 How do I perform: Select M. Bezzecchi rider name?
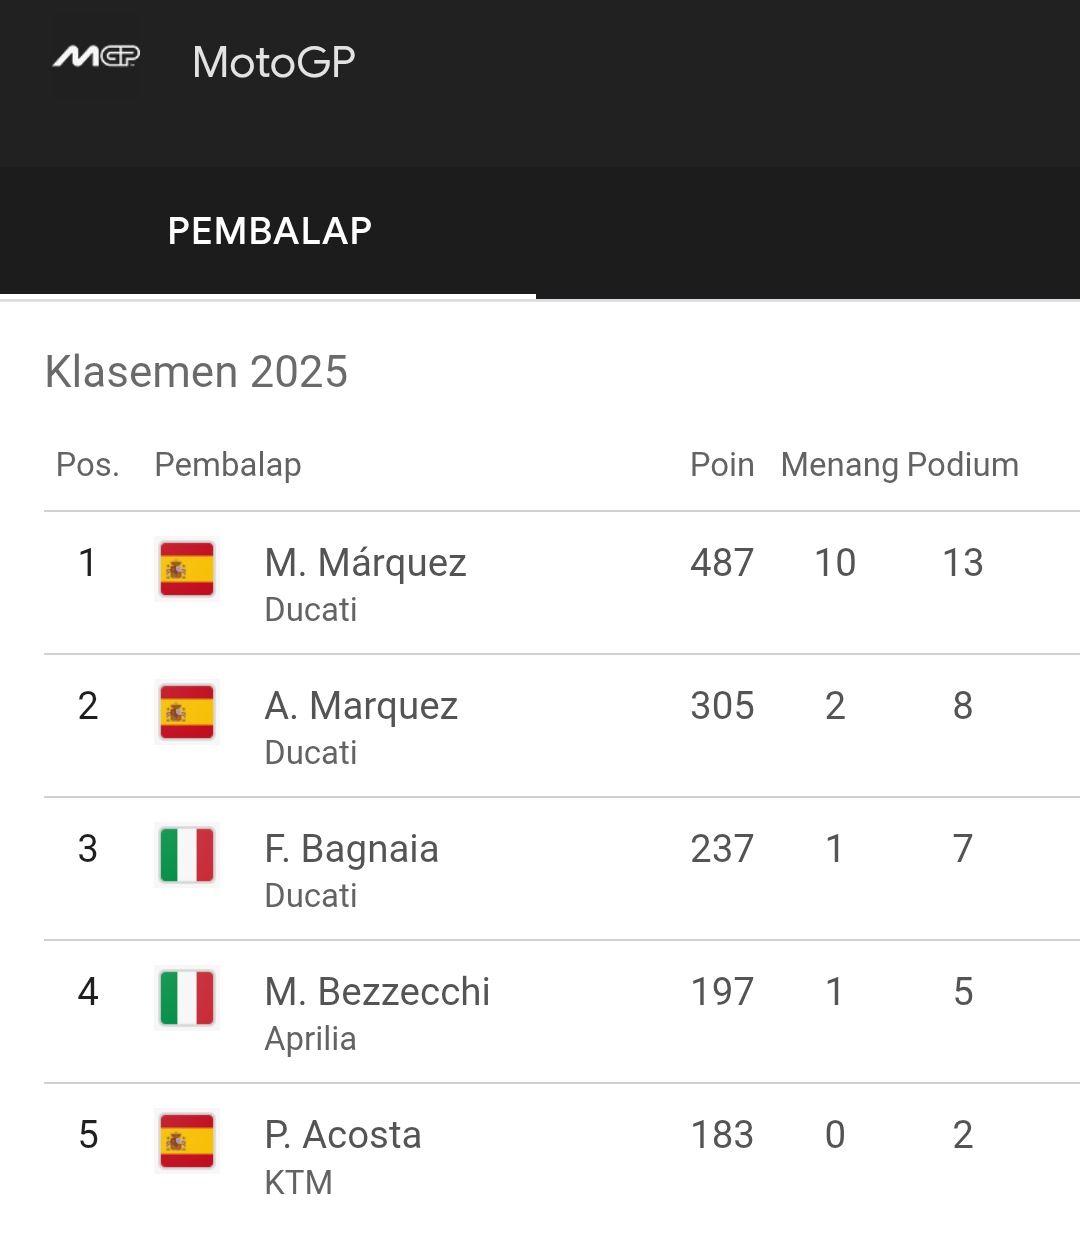(377, 992)
